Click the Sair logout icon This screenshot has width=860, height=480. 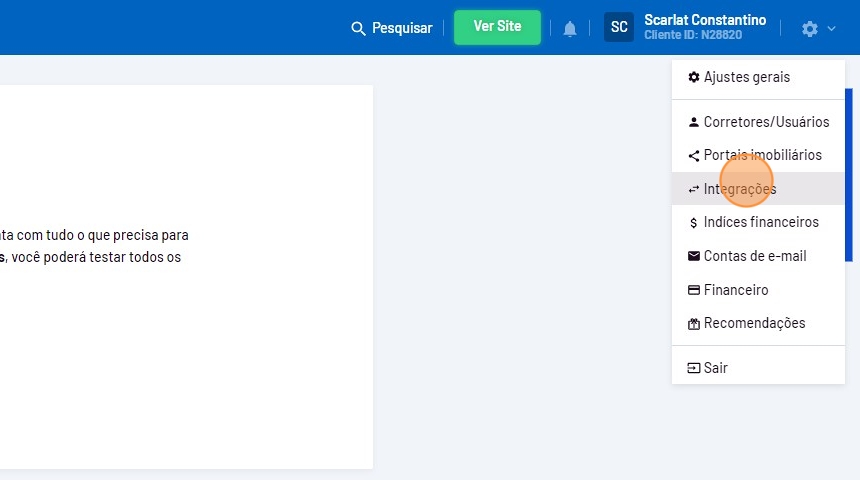click(x=694, y=368)
